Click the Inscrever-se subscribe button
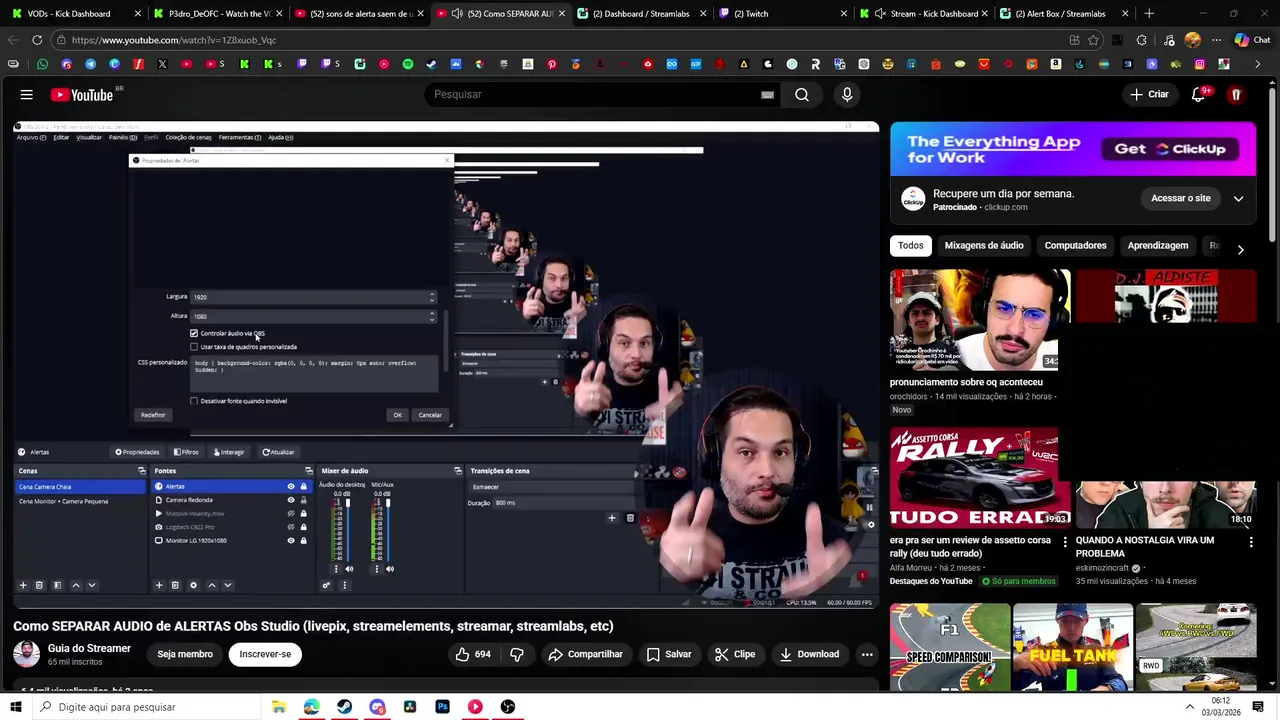 point(265,654)
